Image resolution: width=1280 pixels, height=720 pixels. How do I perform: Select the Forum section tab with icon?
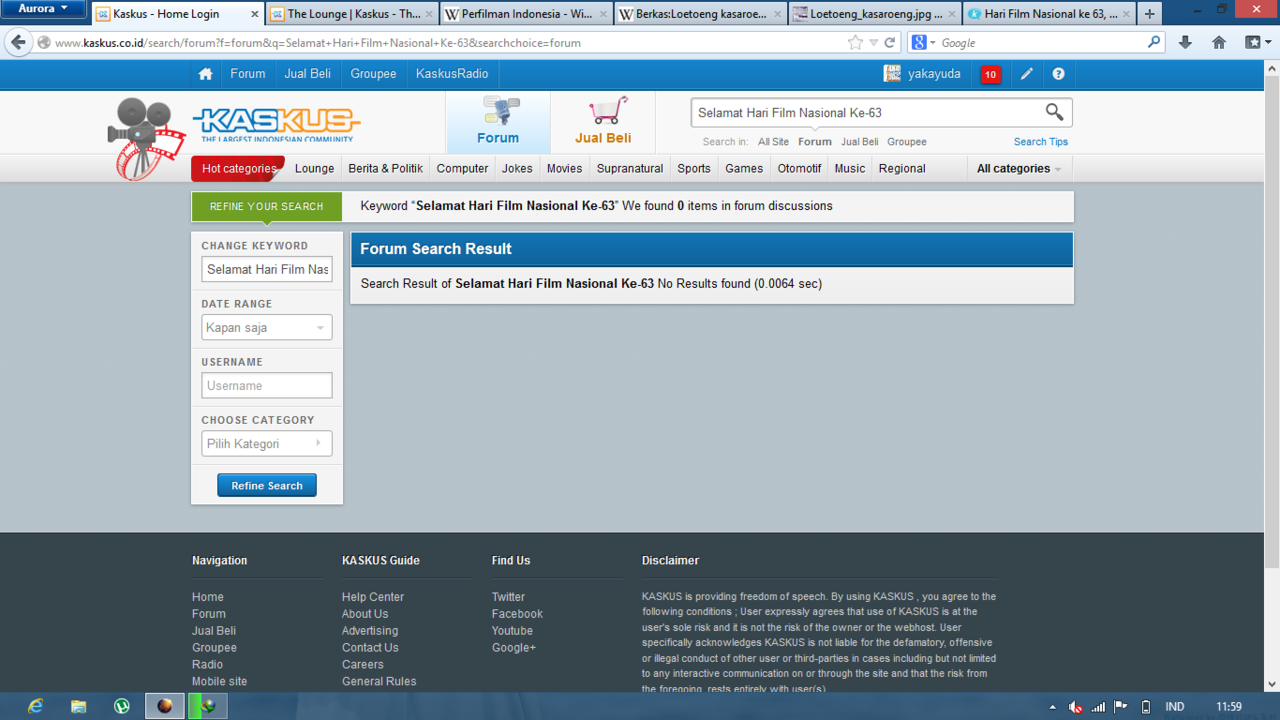(x=498, y=122)
